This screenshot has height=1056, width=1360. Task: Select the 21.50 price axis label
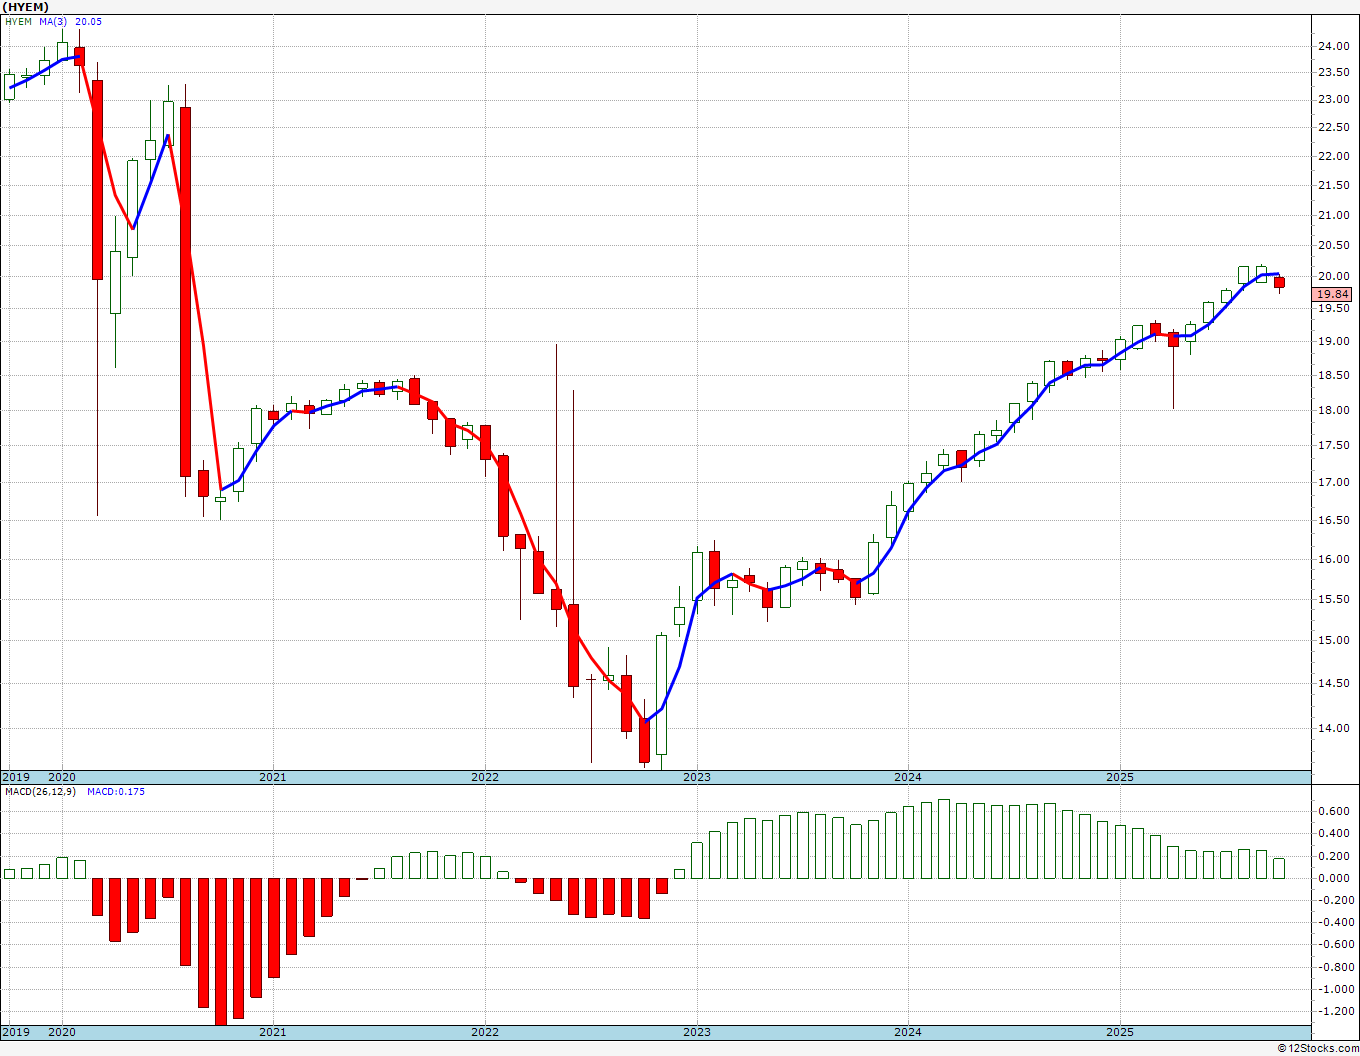pos(1334,185)
